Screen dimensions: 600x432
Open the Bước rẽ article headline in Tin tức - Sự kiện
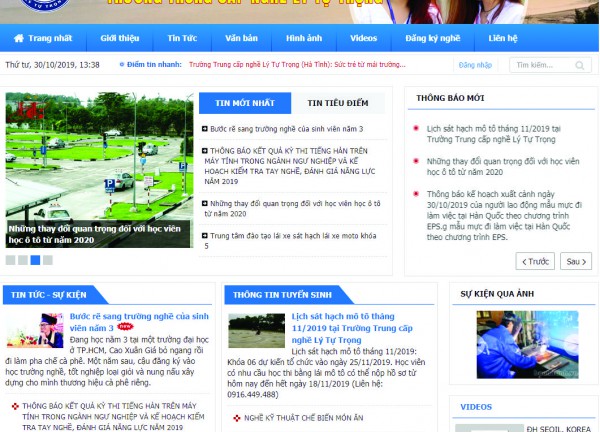[139, 322]
